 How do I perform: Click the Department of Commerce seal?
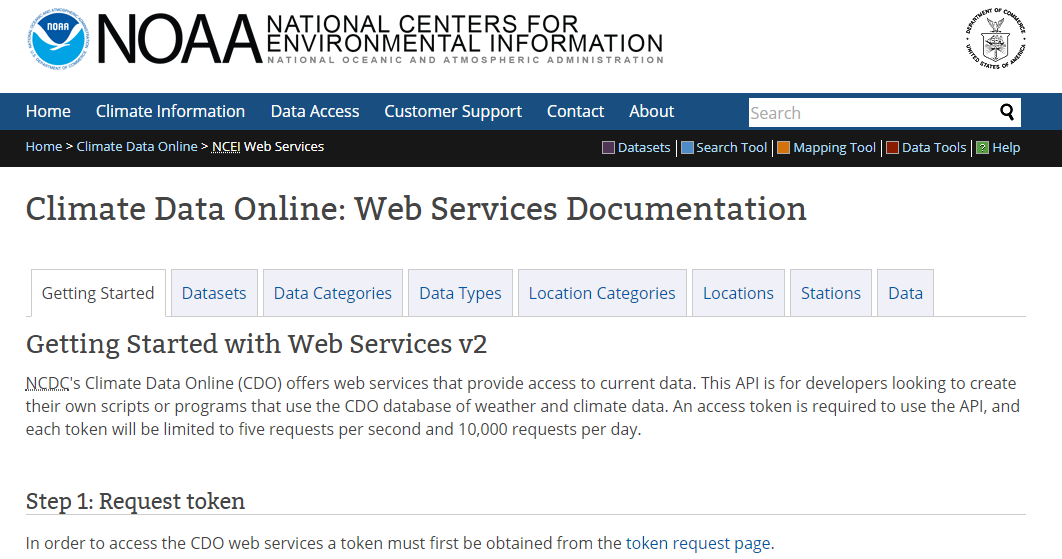995,41
